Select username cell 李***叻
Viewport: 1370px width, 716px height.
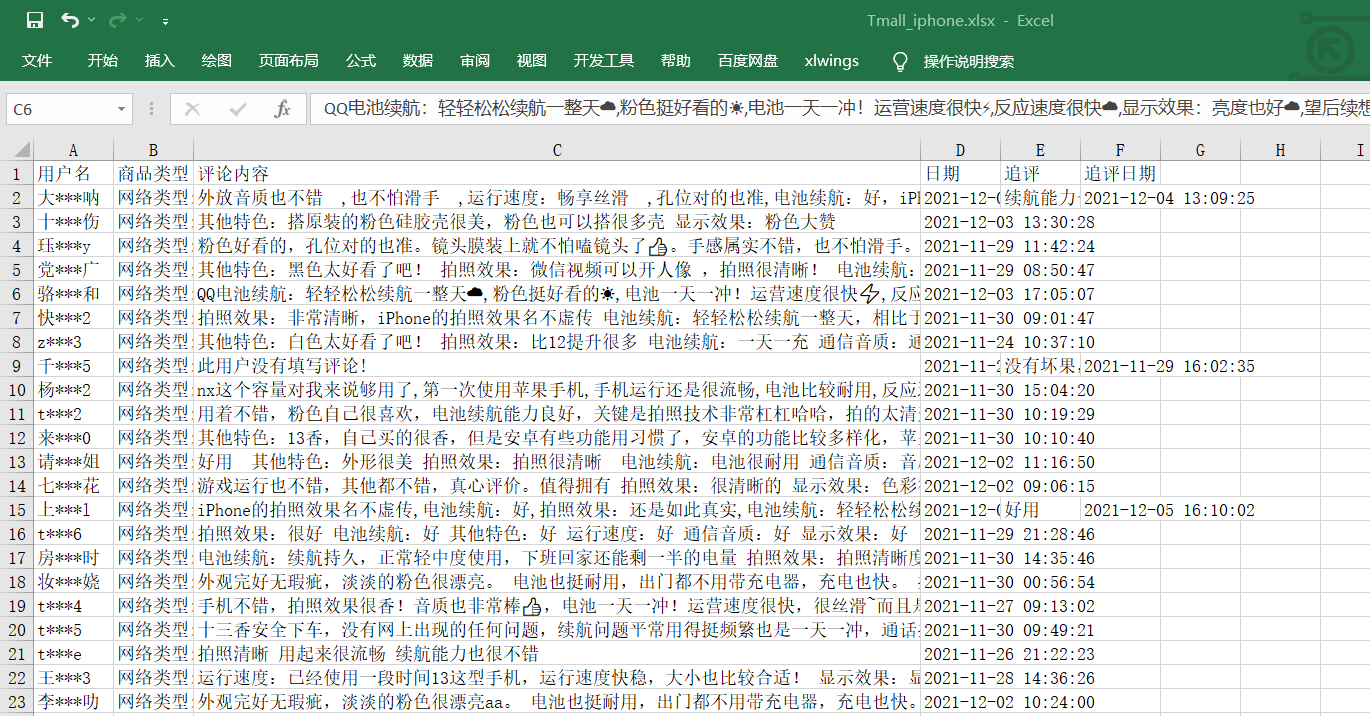coord(74,702)
